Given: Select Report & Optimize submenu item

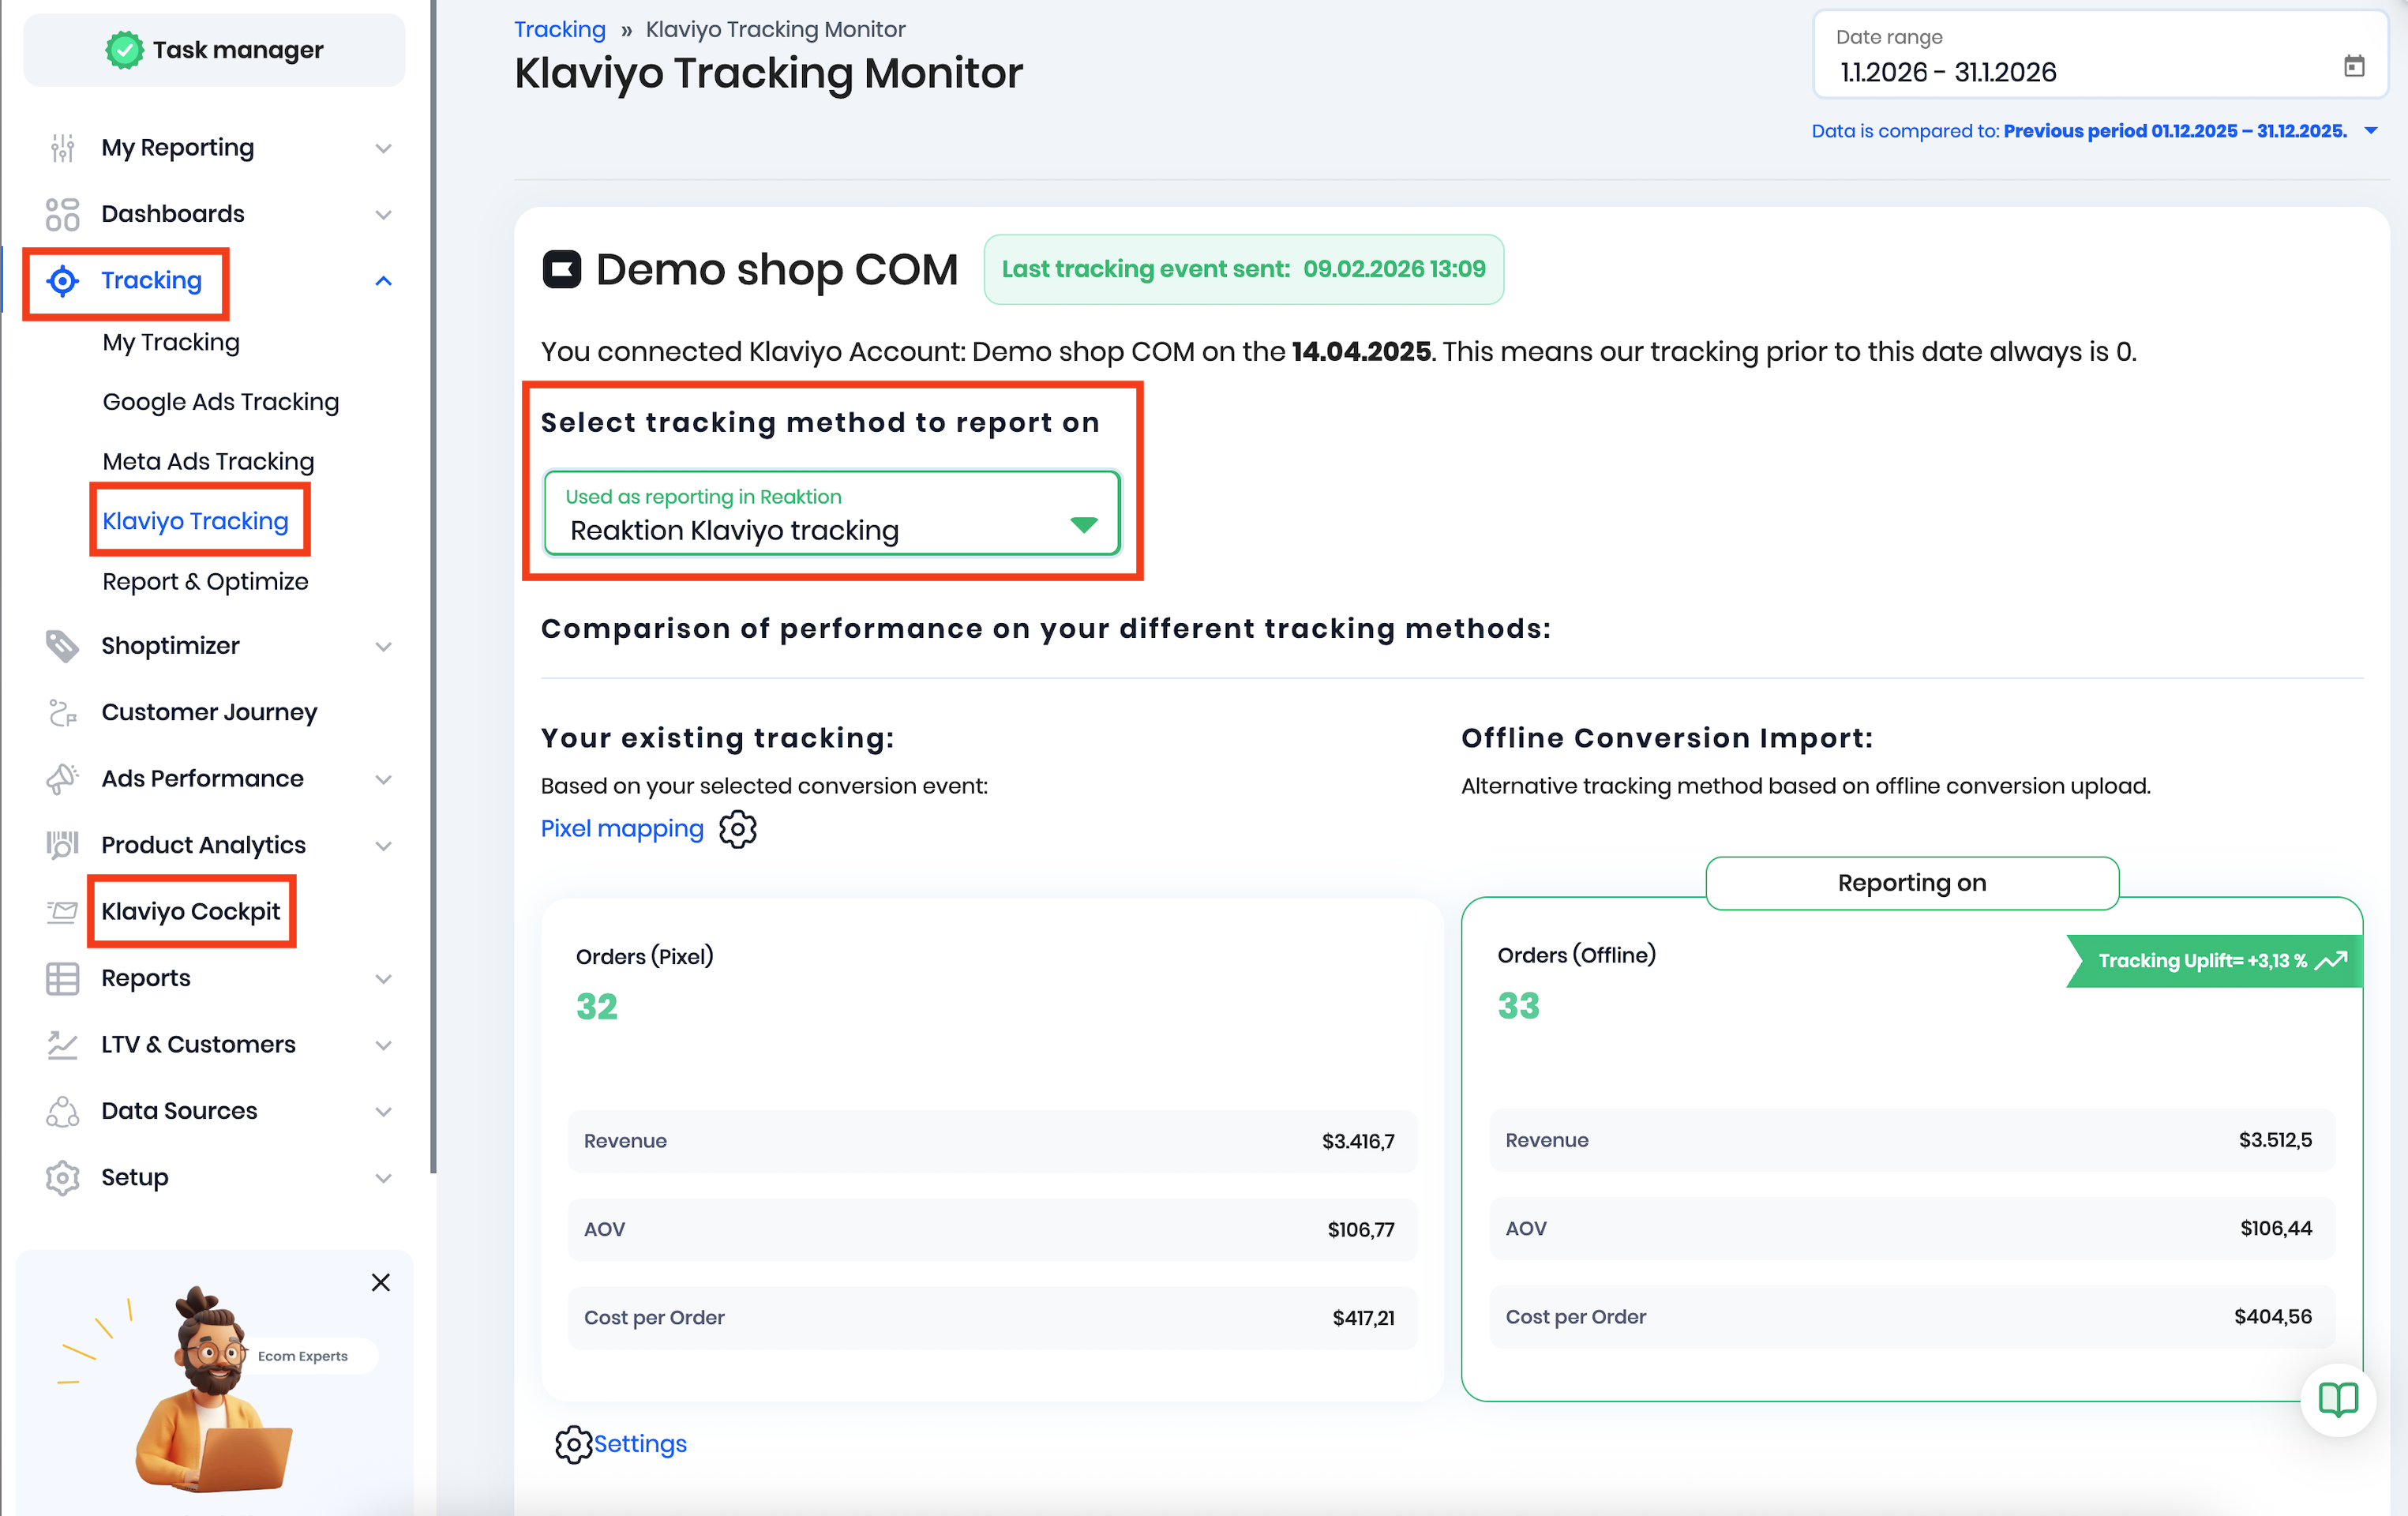Looking at the screenshot, I should point(205,582).
